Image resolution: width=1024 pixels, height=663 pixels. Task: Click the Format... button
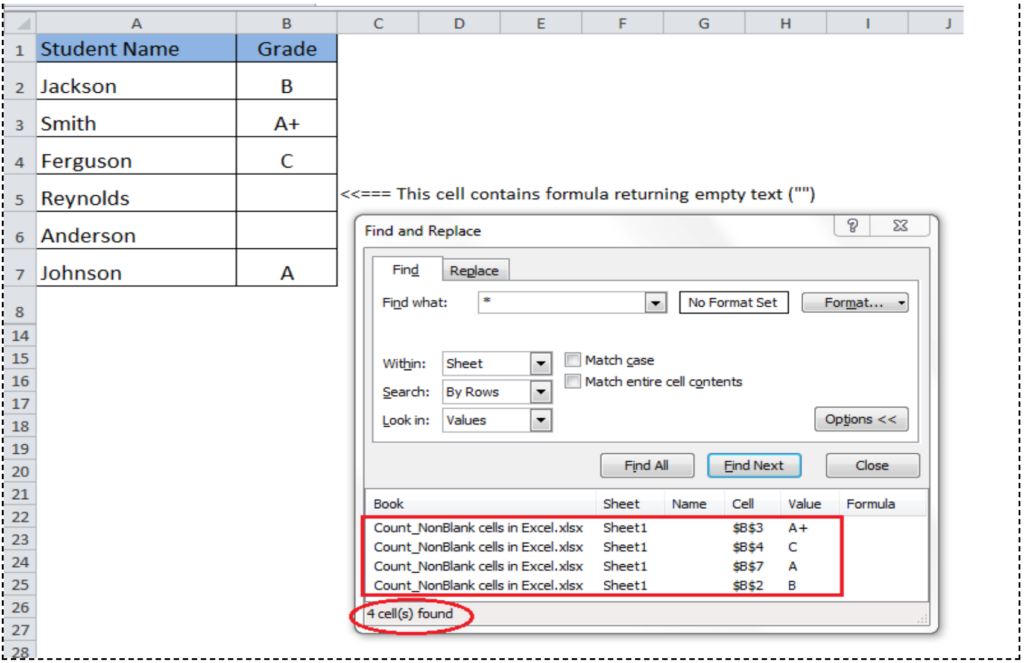(x=847, y=302)
